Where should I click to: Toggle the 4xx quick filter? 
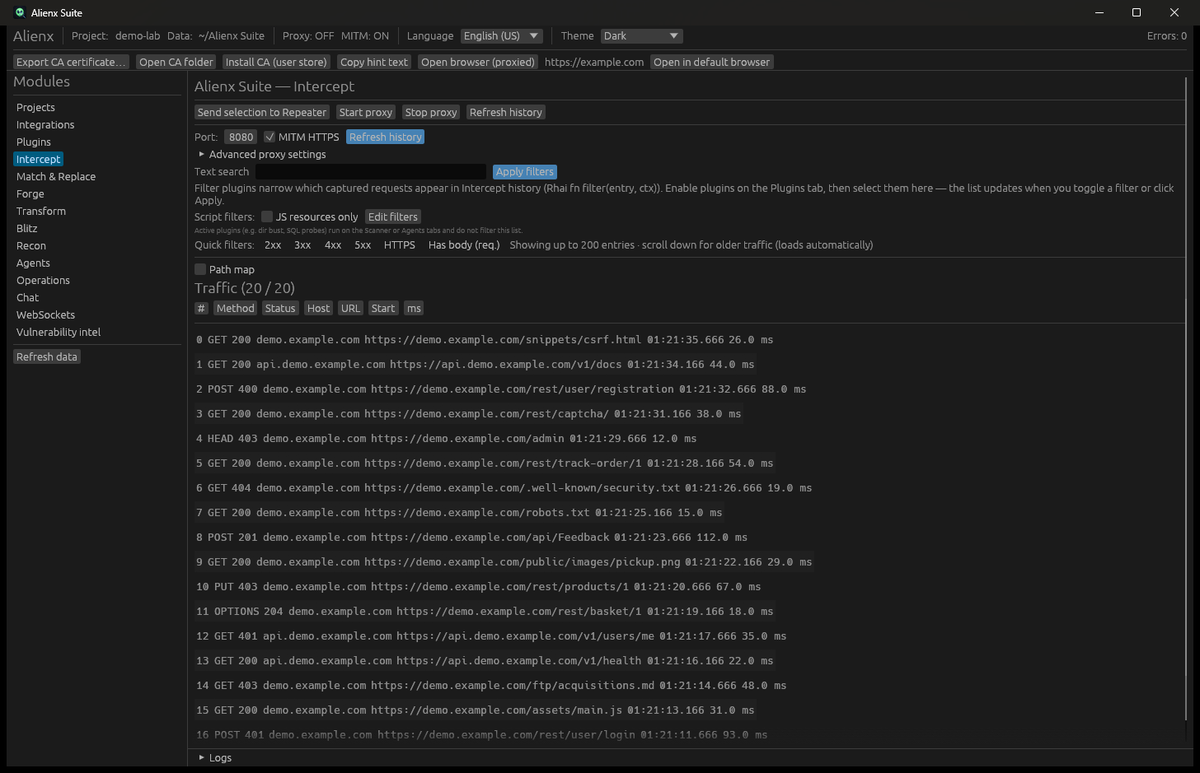pos(333,245)
